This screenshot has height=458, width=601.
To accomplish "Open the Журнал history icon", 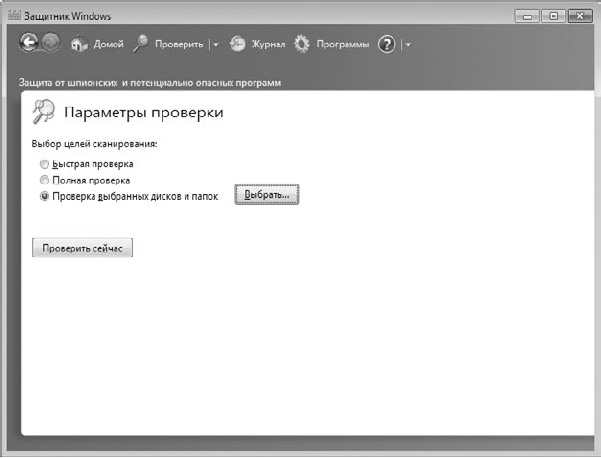I will [237, 44].
